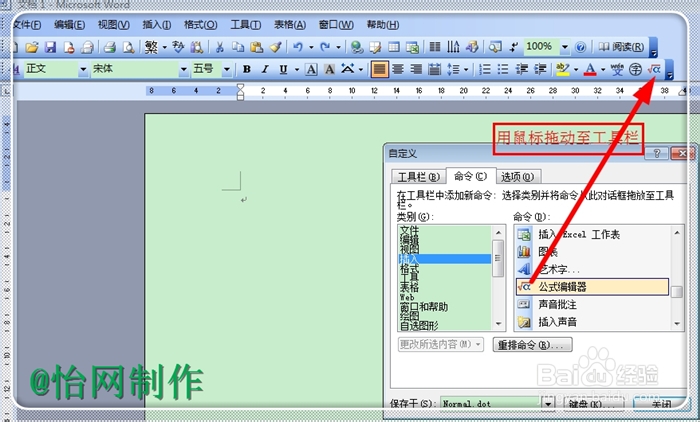The height and width of the screenshot is (422, 700).
Task: Open the 插入(I) menu
Action: (x=157, y=25)
